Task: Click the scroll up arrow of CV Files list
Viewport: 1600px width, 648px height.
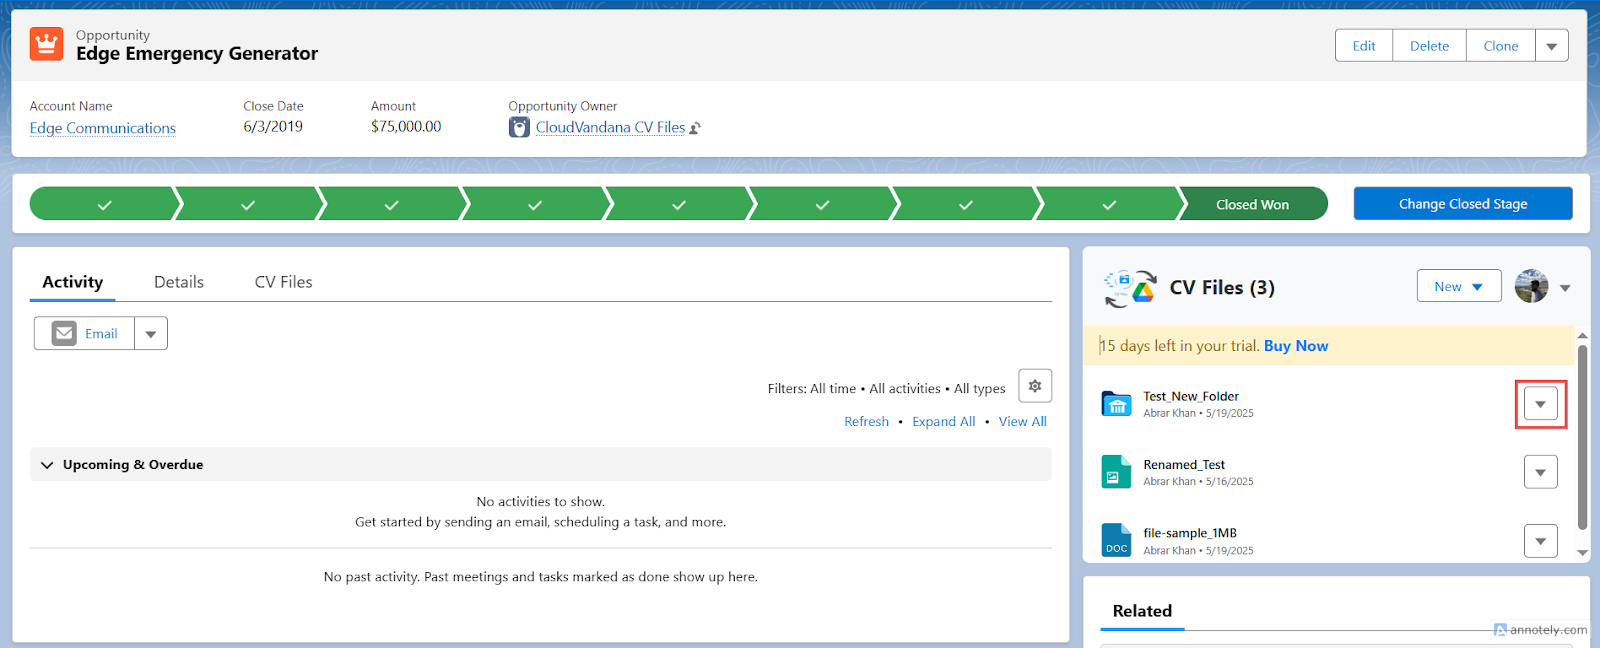Action: pyautogui.click(x=1582, y=336)
